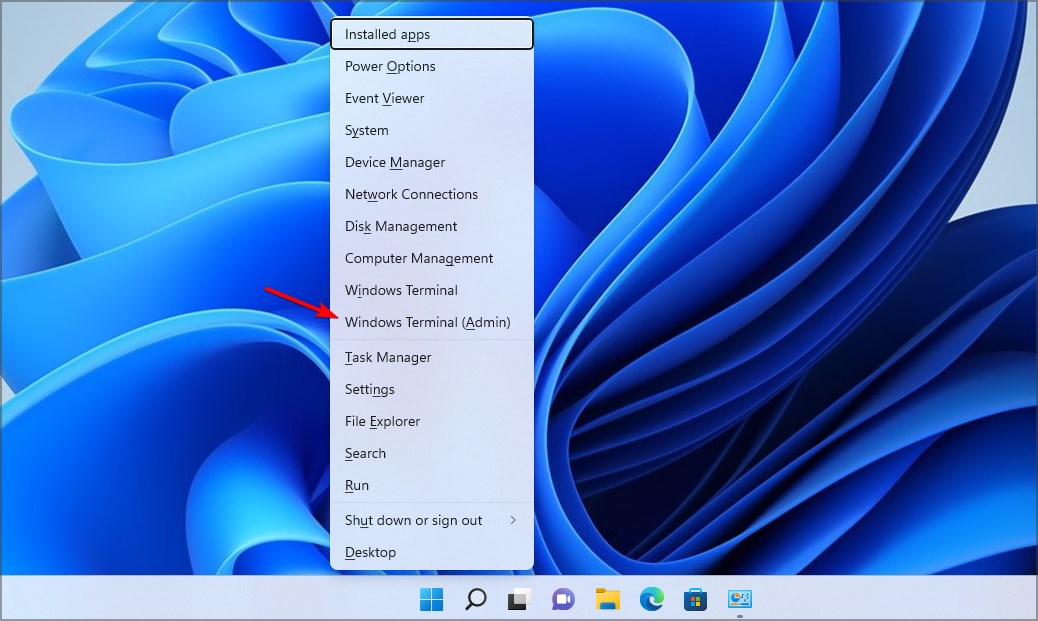Open Microsoft Edge from the taskbar
Viewport: 1038px width, 621px height.
(651, 599)
